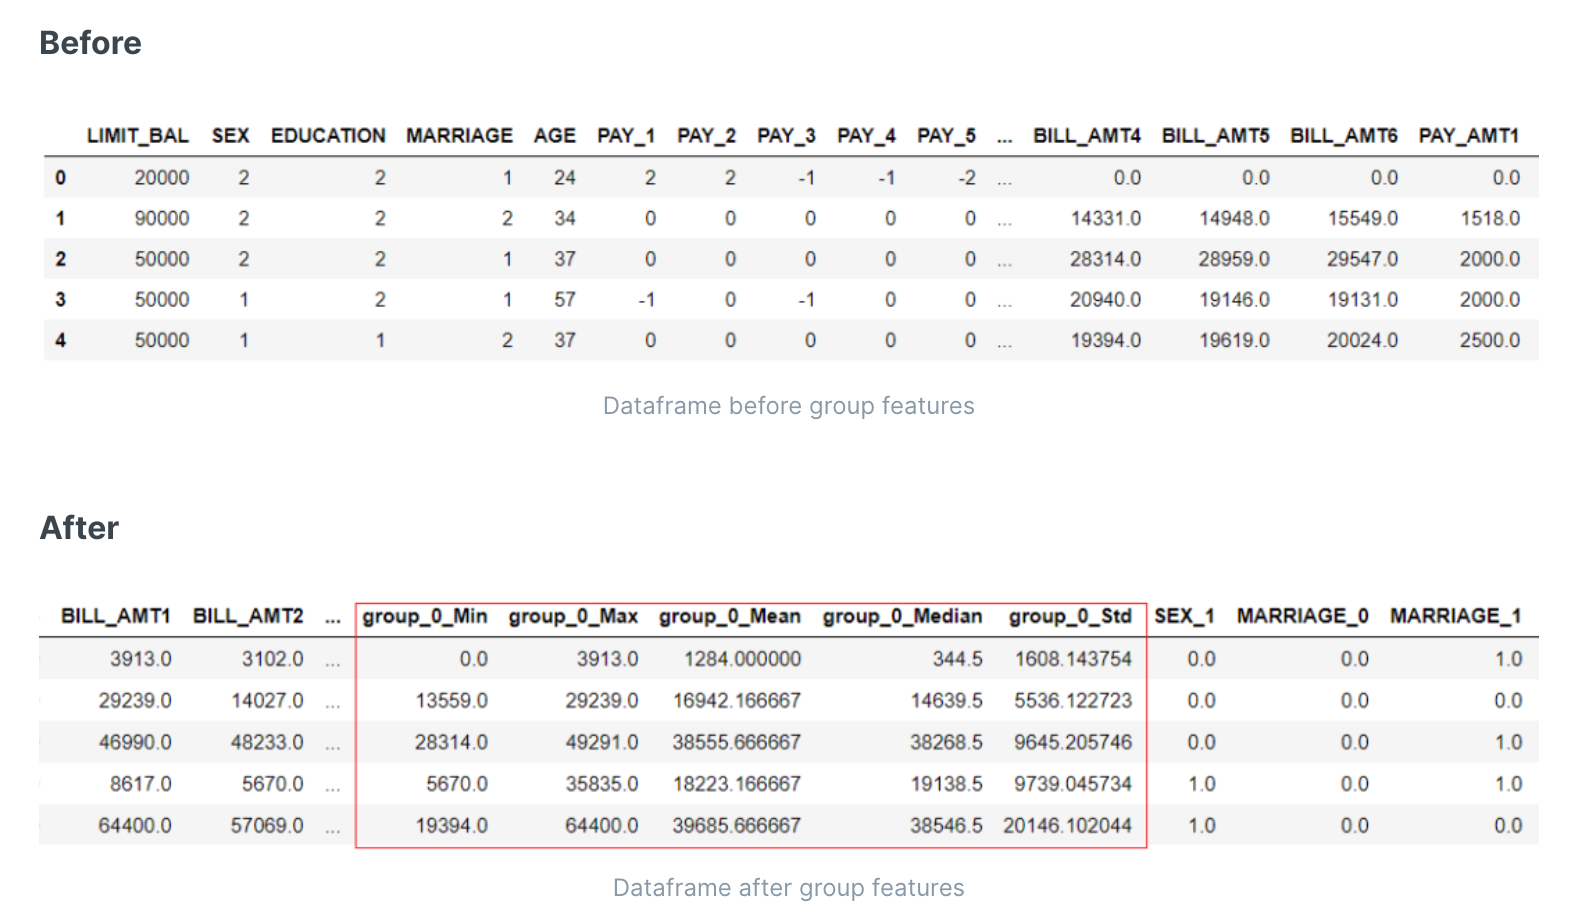Select the EDUCATION column header

click(x=328, y=136)
